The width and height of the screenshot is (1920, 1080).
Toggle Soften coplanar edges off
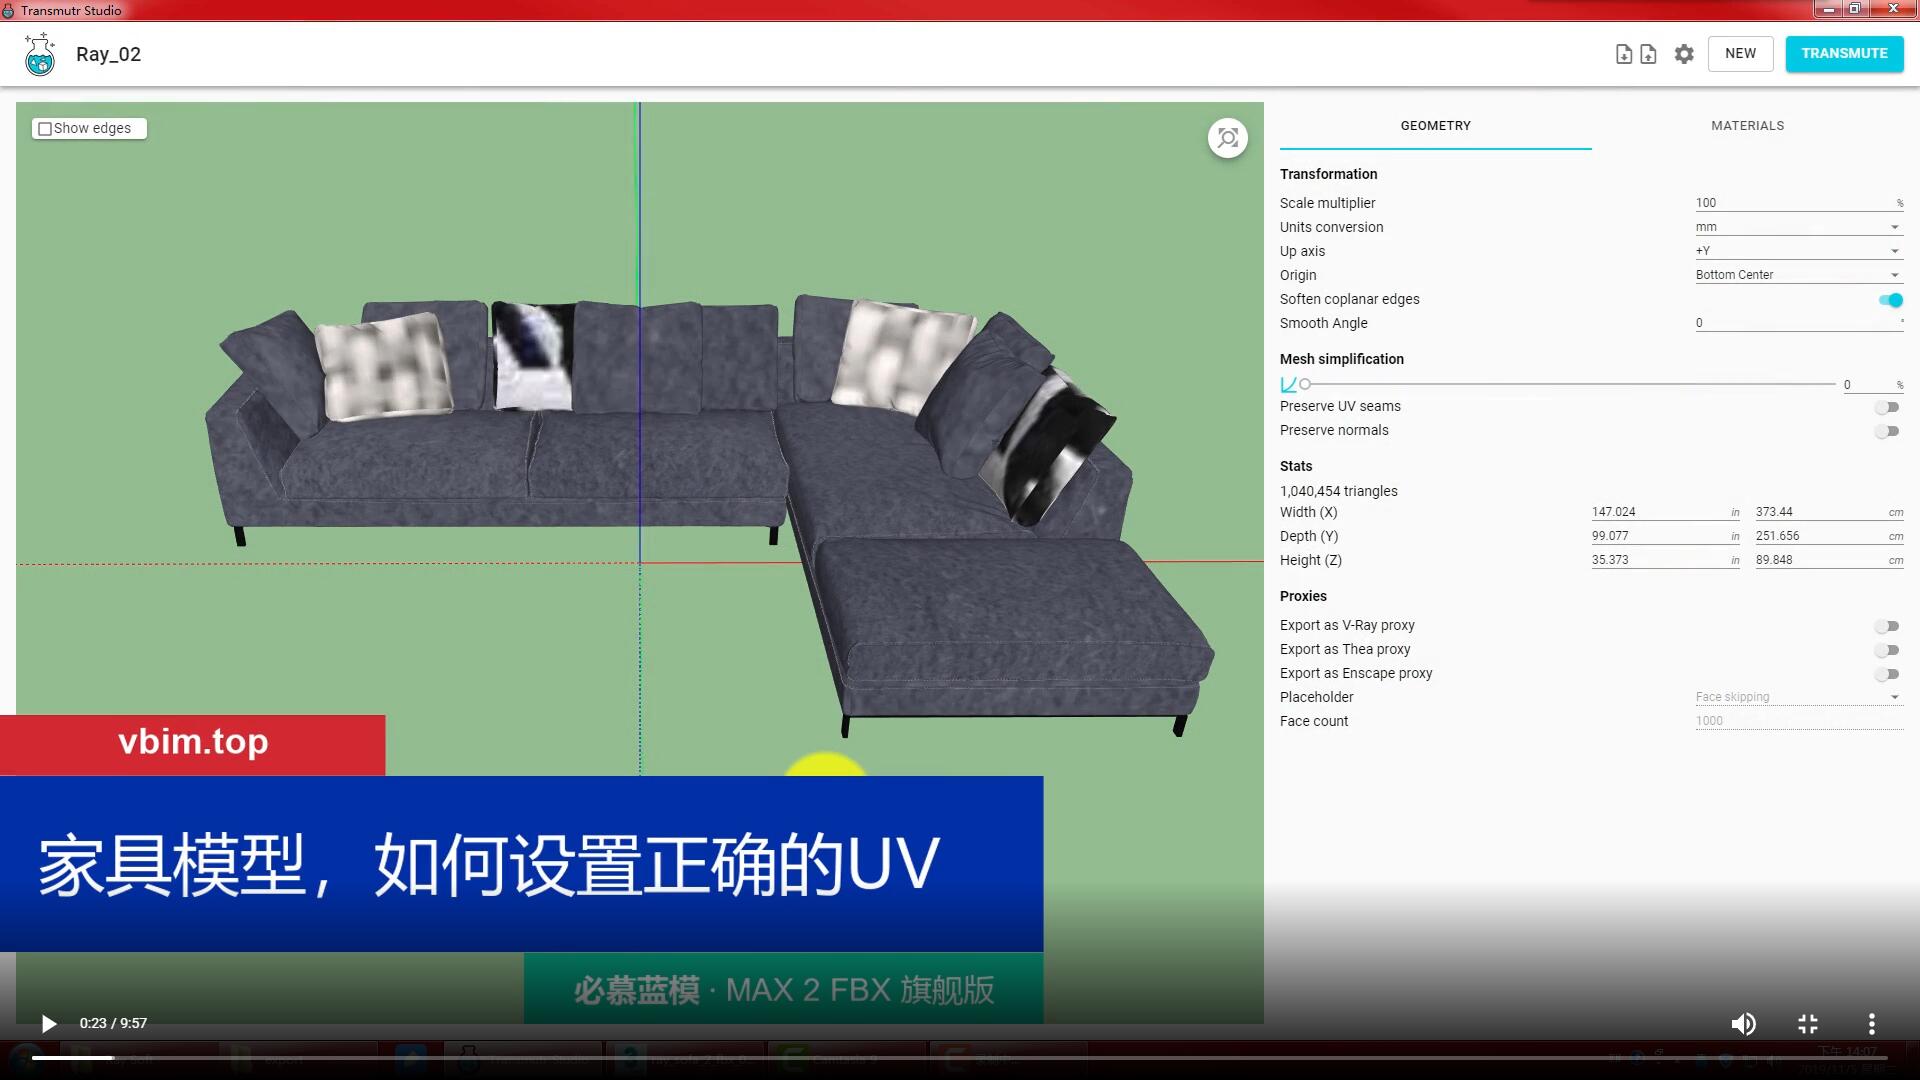[x=1889, y=300]
